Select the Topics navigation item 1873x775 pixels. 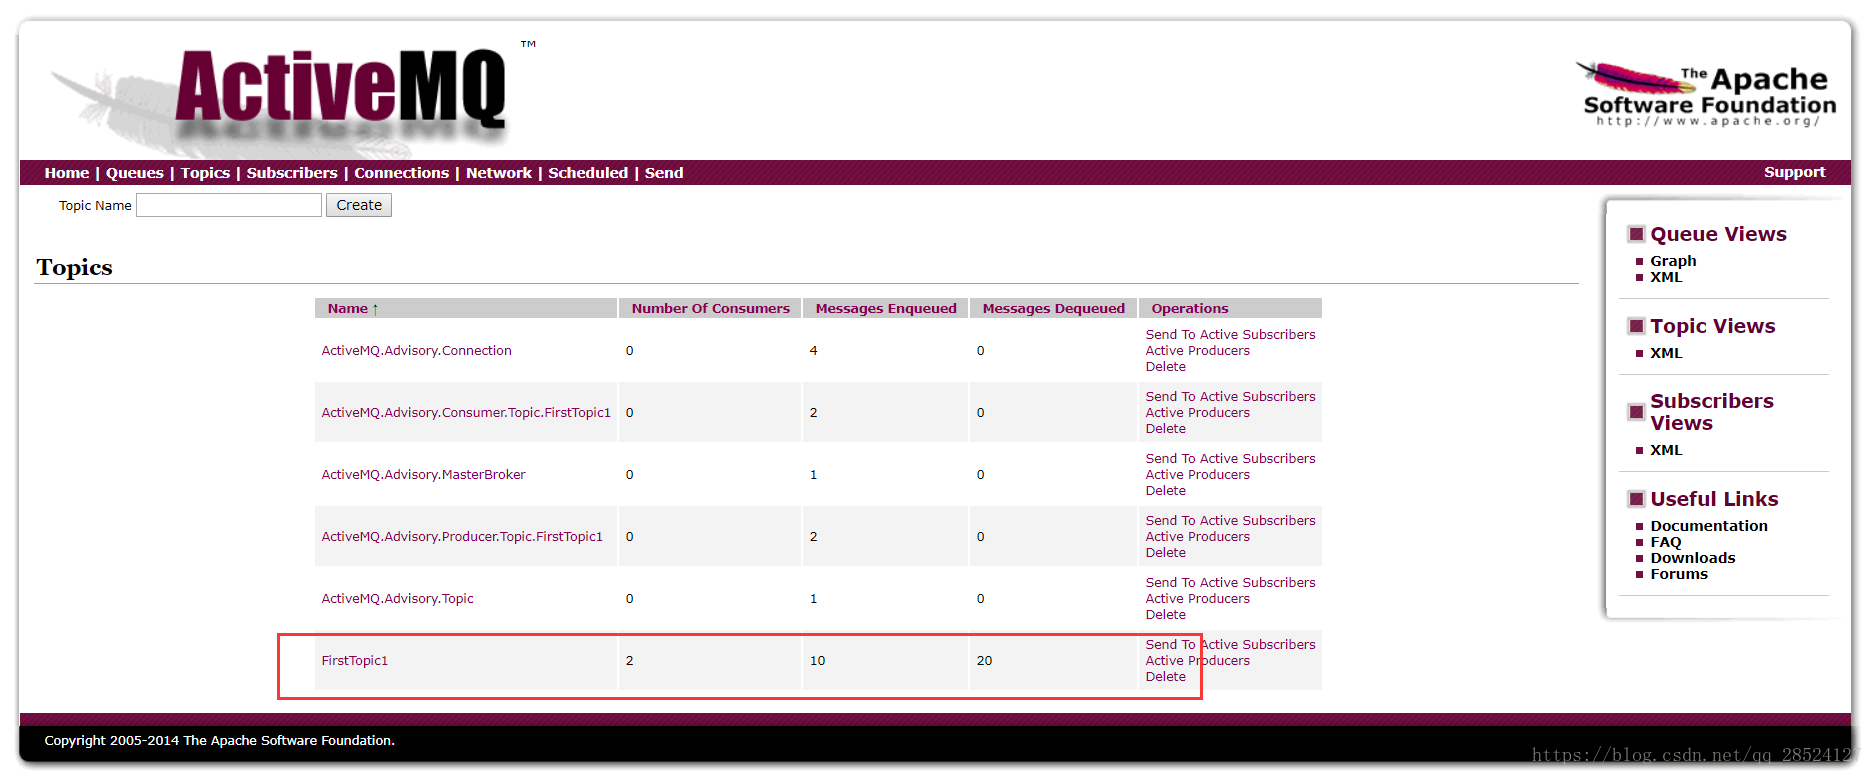pos(206,173)
